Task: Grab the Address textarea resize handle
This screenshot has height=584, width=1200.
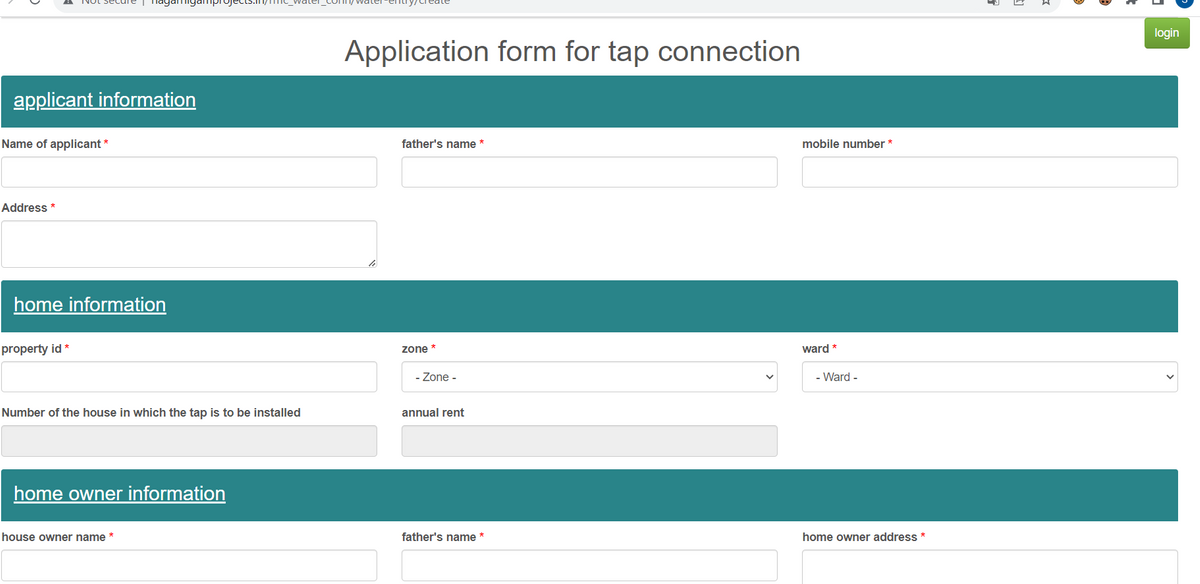Action: [371, 262]
